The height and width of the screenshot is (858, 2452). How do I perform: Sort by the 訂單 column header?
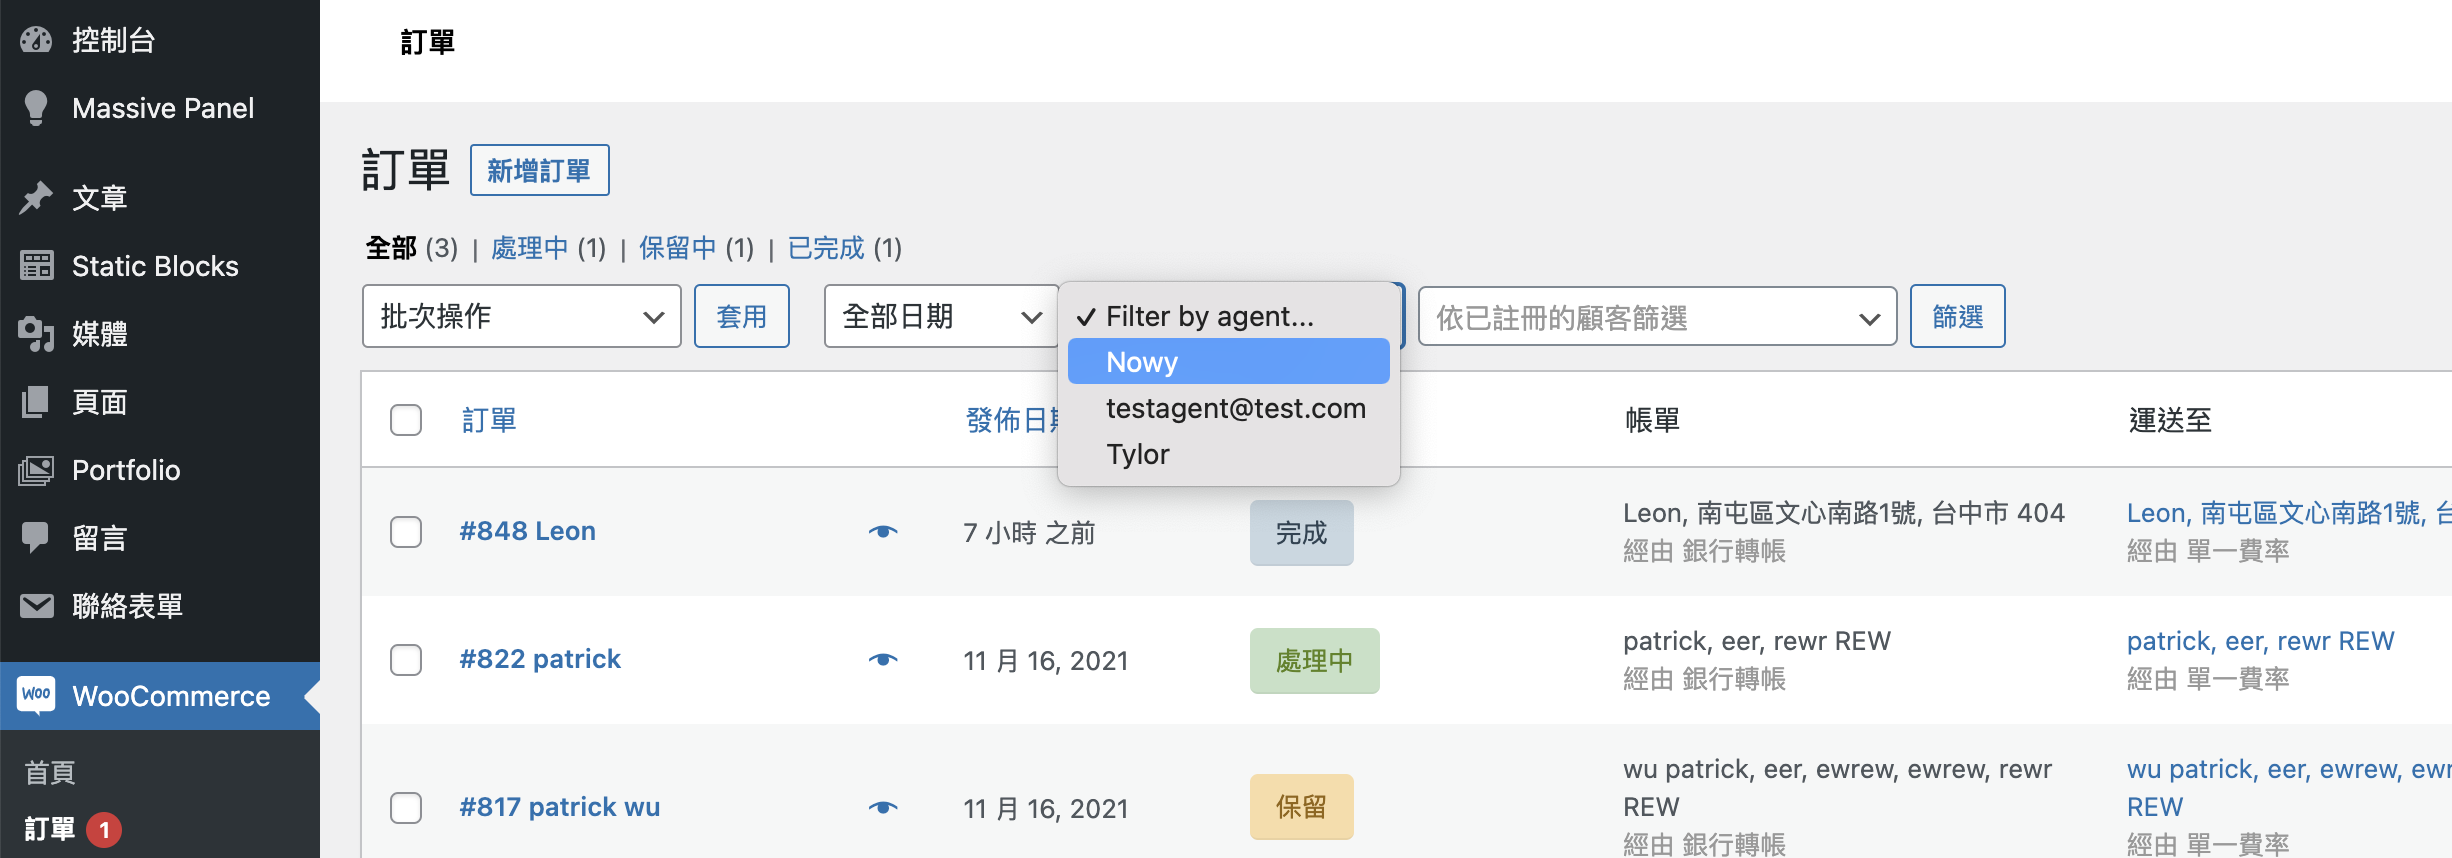click(x=489, y=420)
